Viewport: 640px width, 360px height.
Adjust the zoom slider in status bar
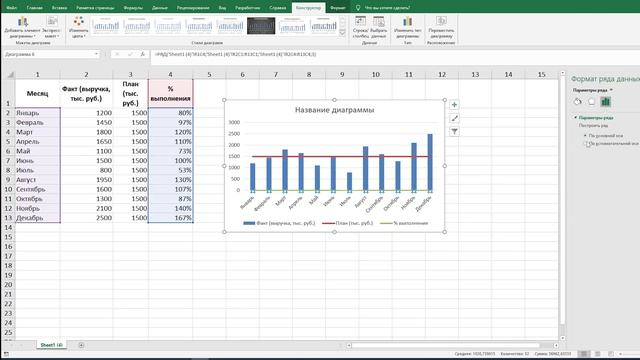click(629, 354)
